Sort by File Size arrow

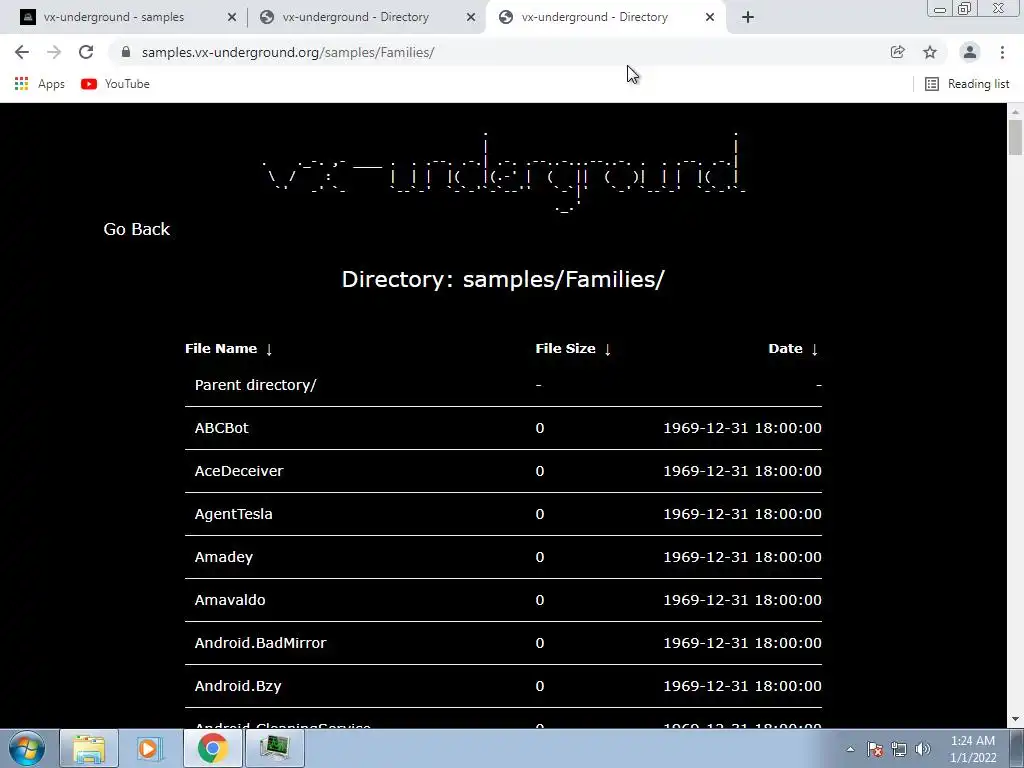point(607,349)
